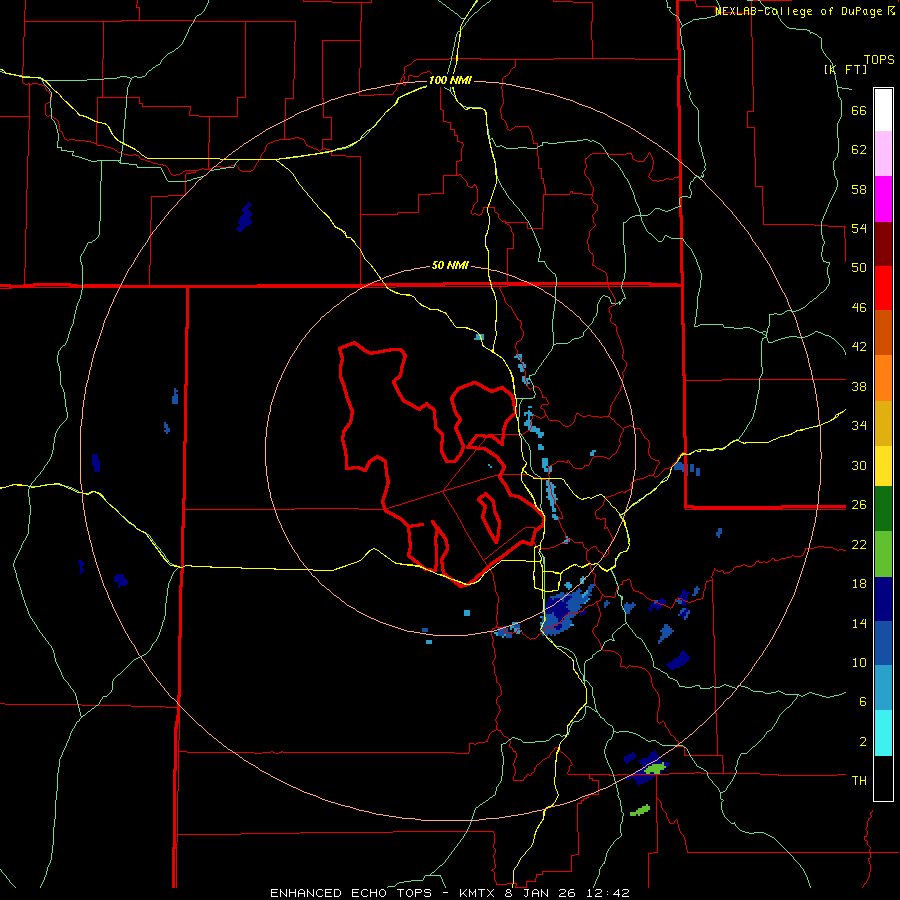Click the legend value "50"

click(859, 268)
